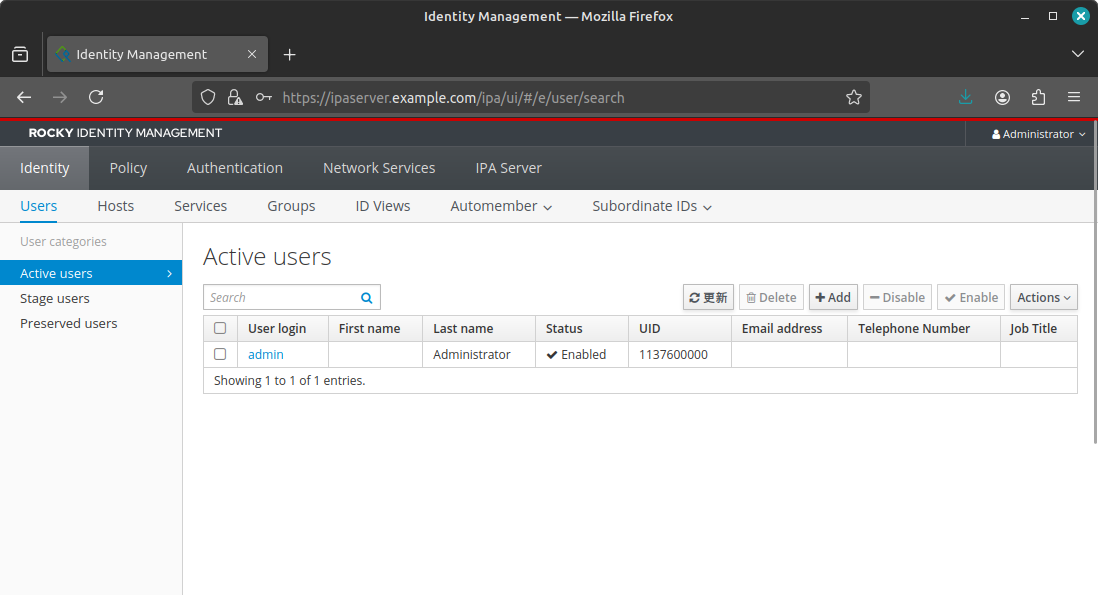
Task: Open the admin user login link
Action: pos(265,354)
